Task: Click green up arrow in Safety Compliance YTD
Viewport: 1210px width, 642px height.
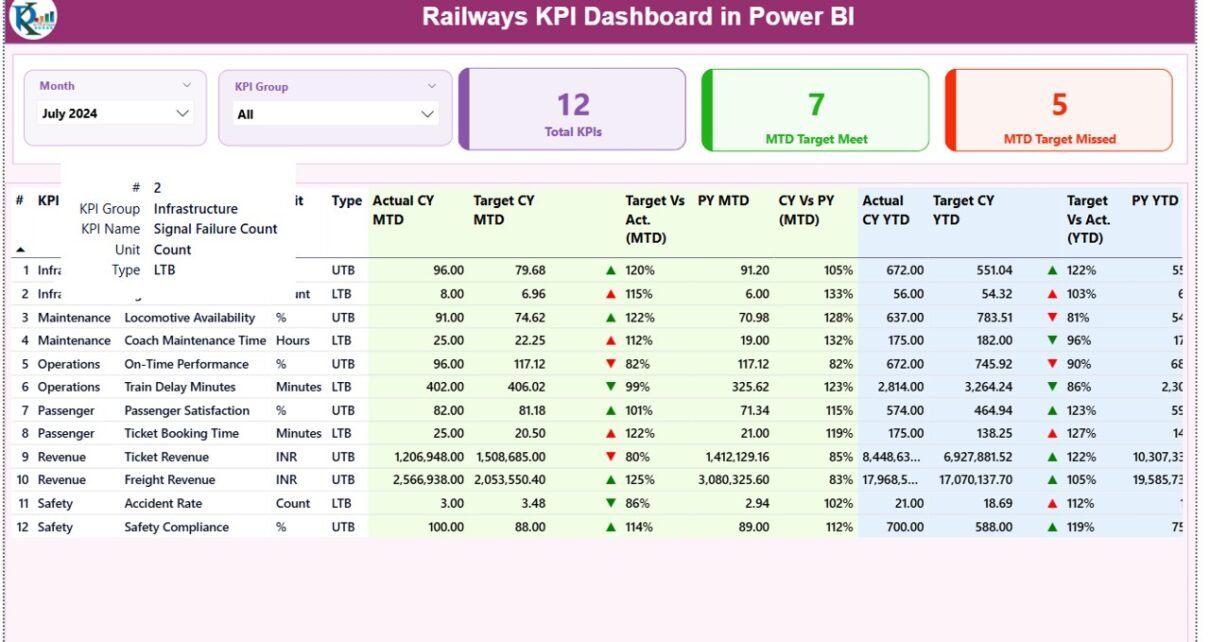Action: tap(1051, 527)
